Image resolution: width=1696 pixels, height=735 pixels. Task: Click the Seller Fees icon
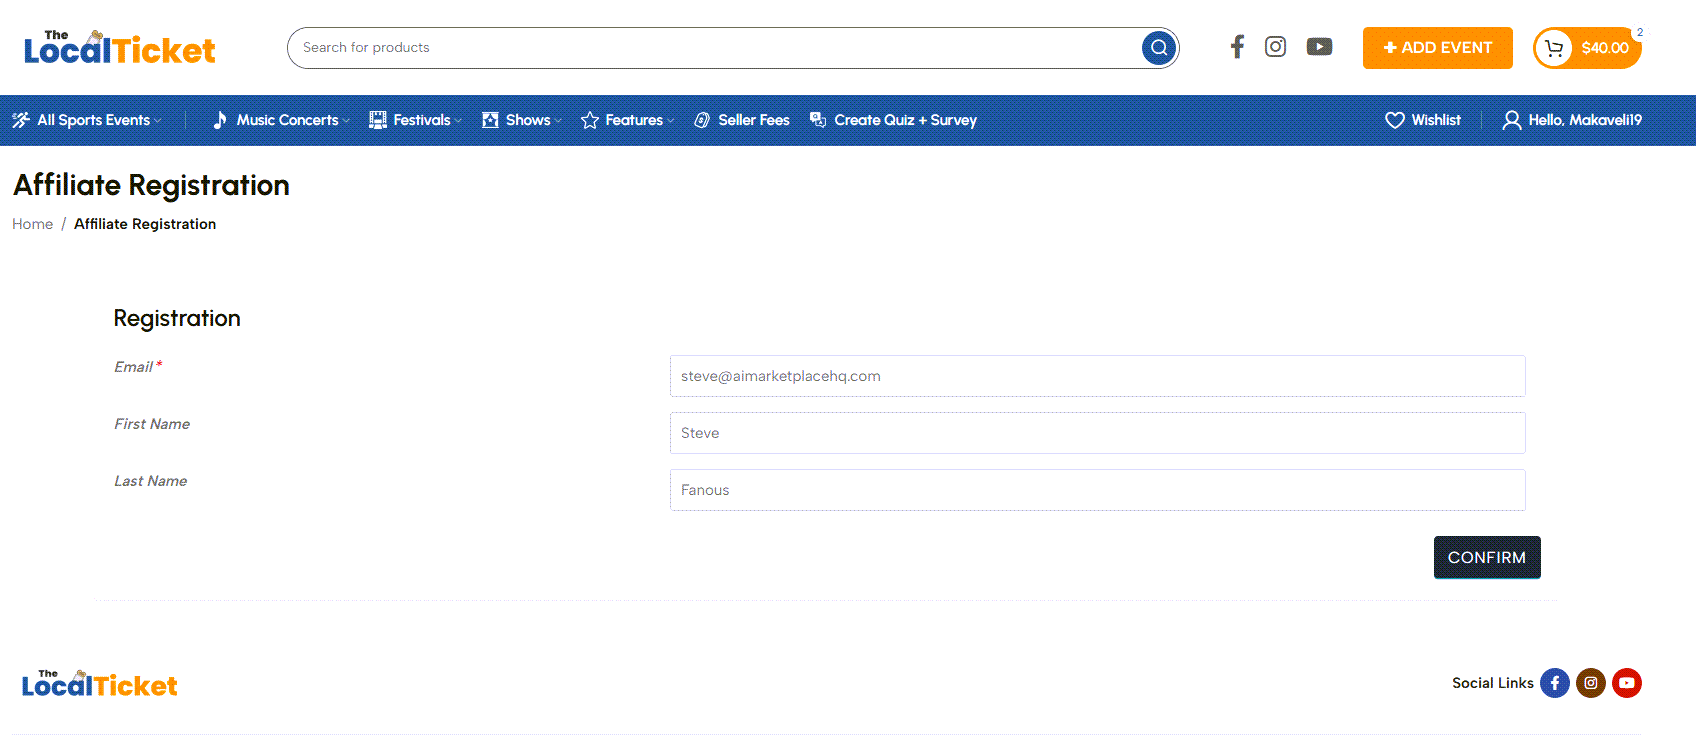[702, 120]
